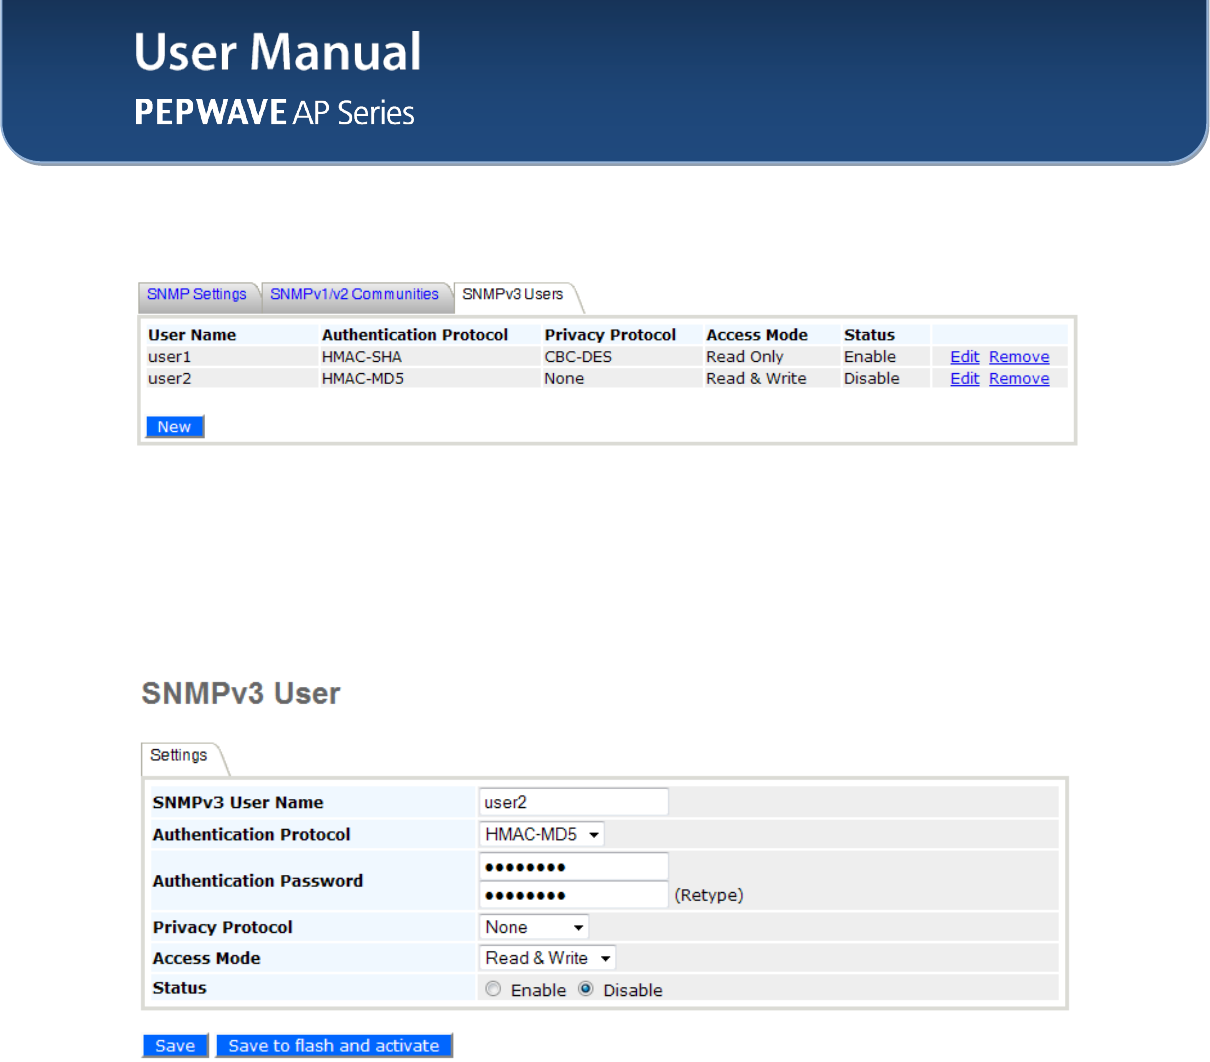The width and height of the screenshot is (1210, 1062).
Task: Open the Authentication Protocol HMAC-MD5 dropdown
Action: pyautogui.click(x=542, y=834)
